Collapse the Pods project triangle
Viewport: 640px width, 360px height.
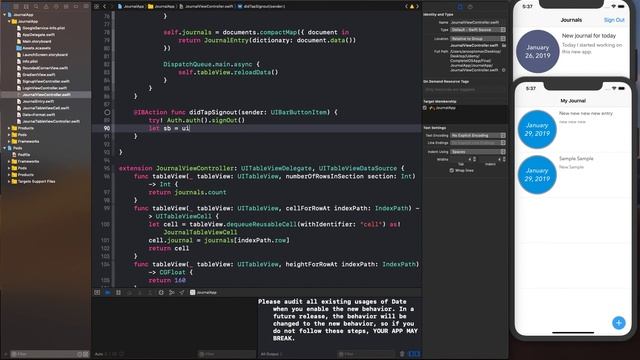pos(4,148)
